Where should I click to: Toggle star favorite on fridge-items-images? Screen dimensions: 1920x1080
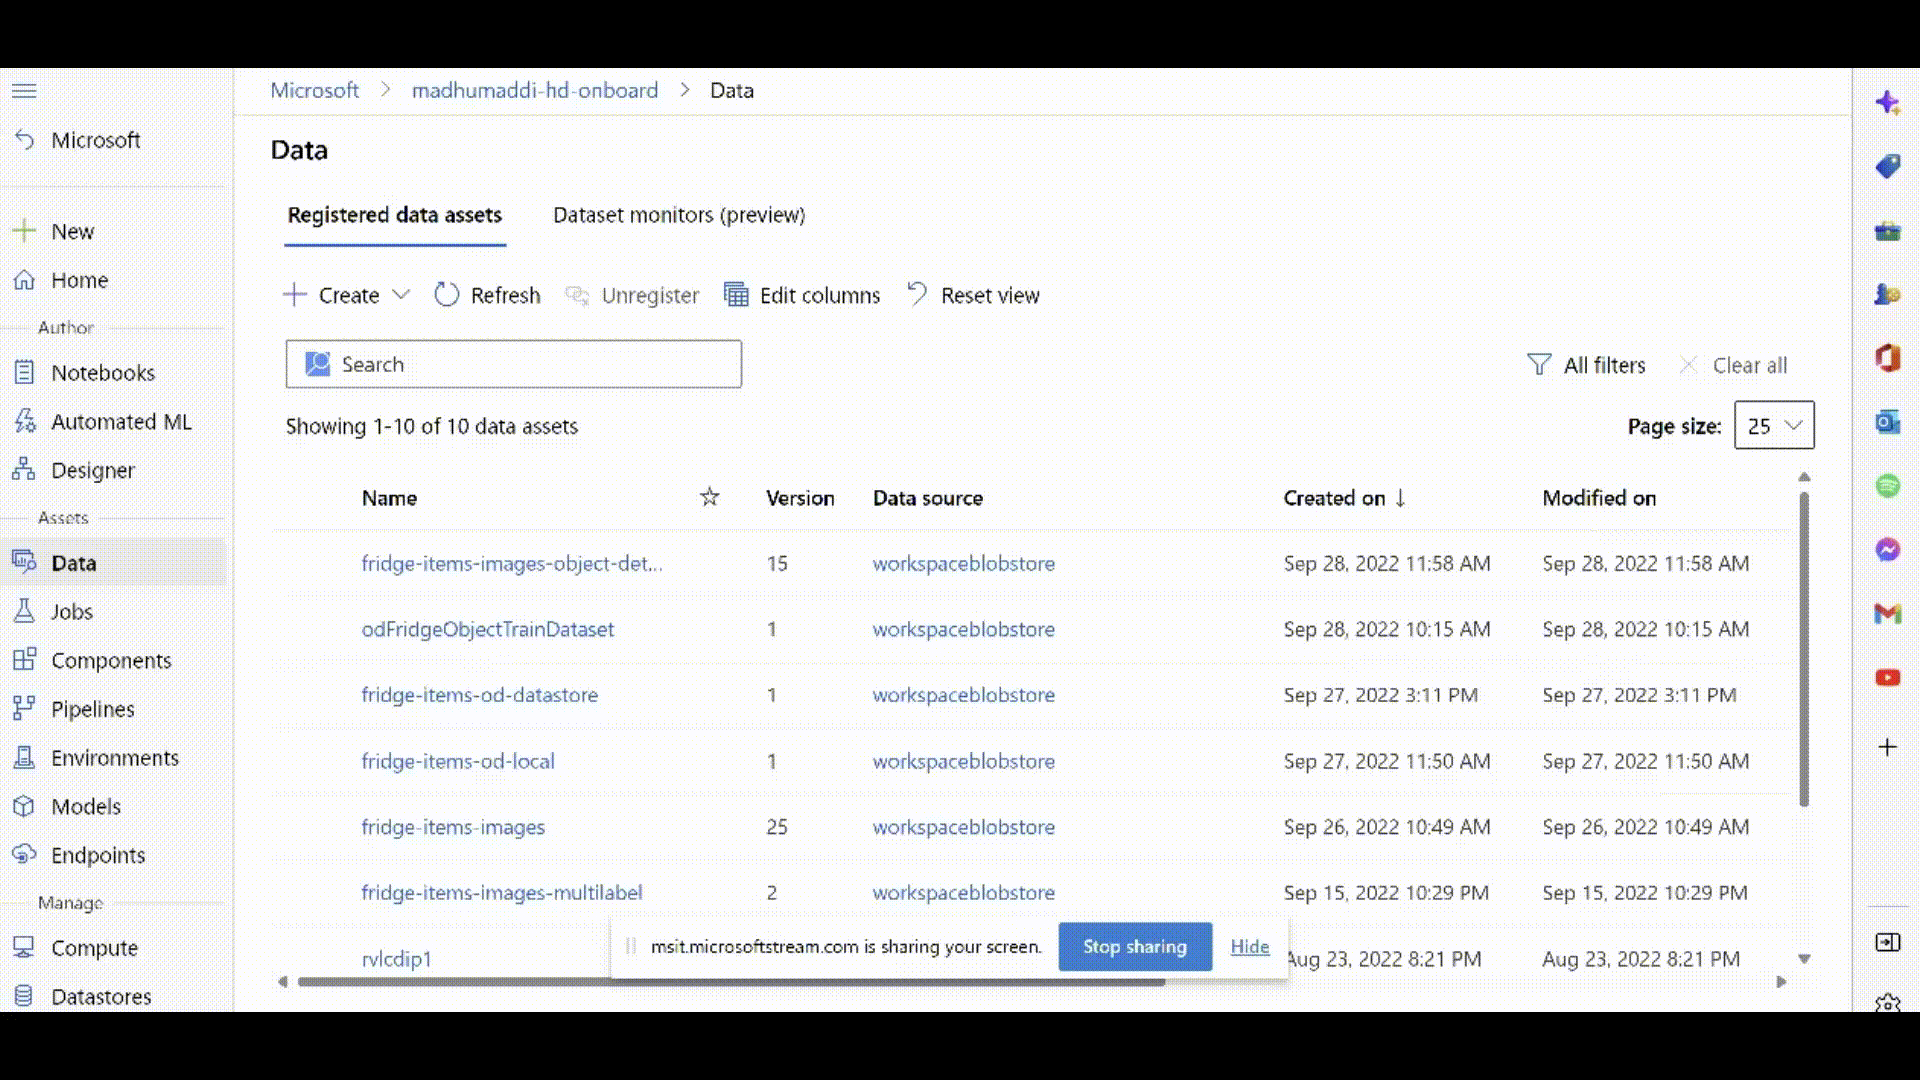click(x=709, y=827)
